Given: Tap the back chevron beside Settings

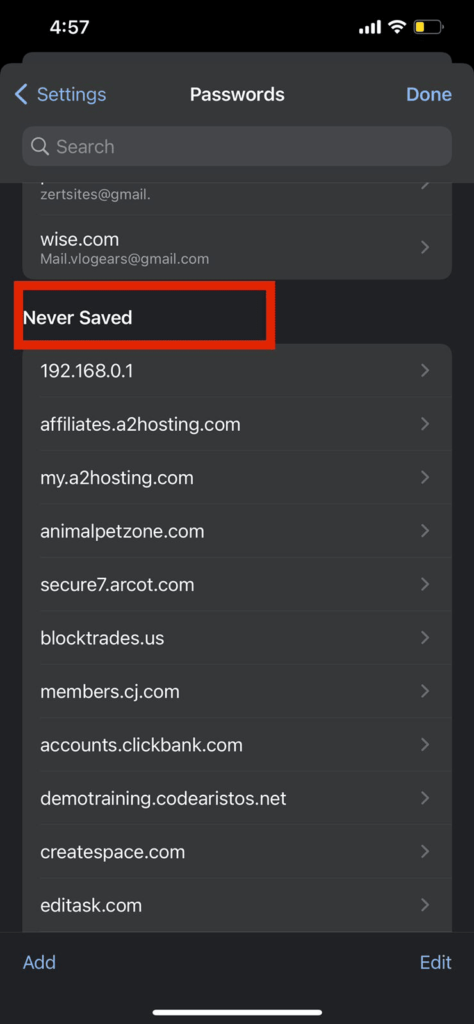Looking at the screenshot, I should (22, 95).
